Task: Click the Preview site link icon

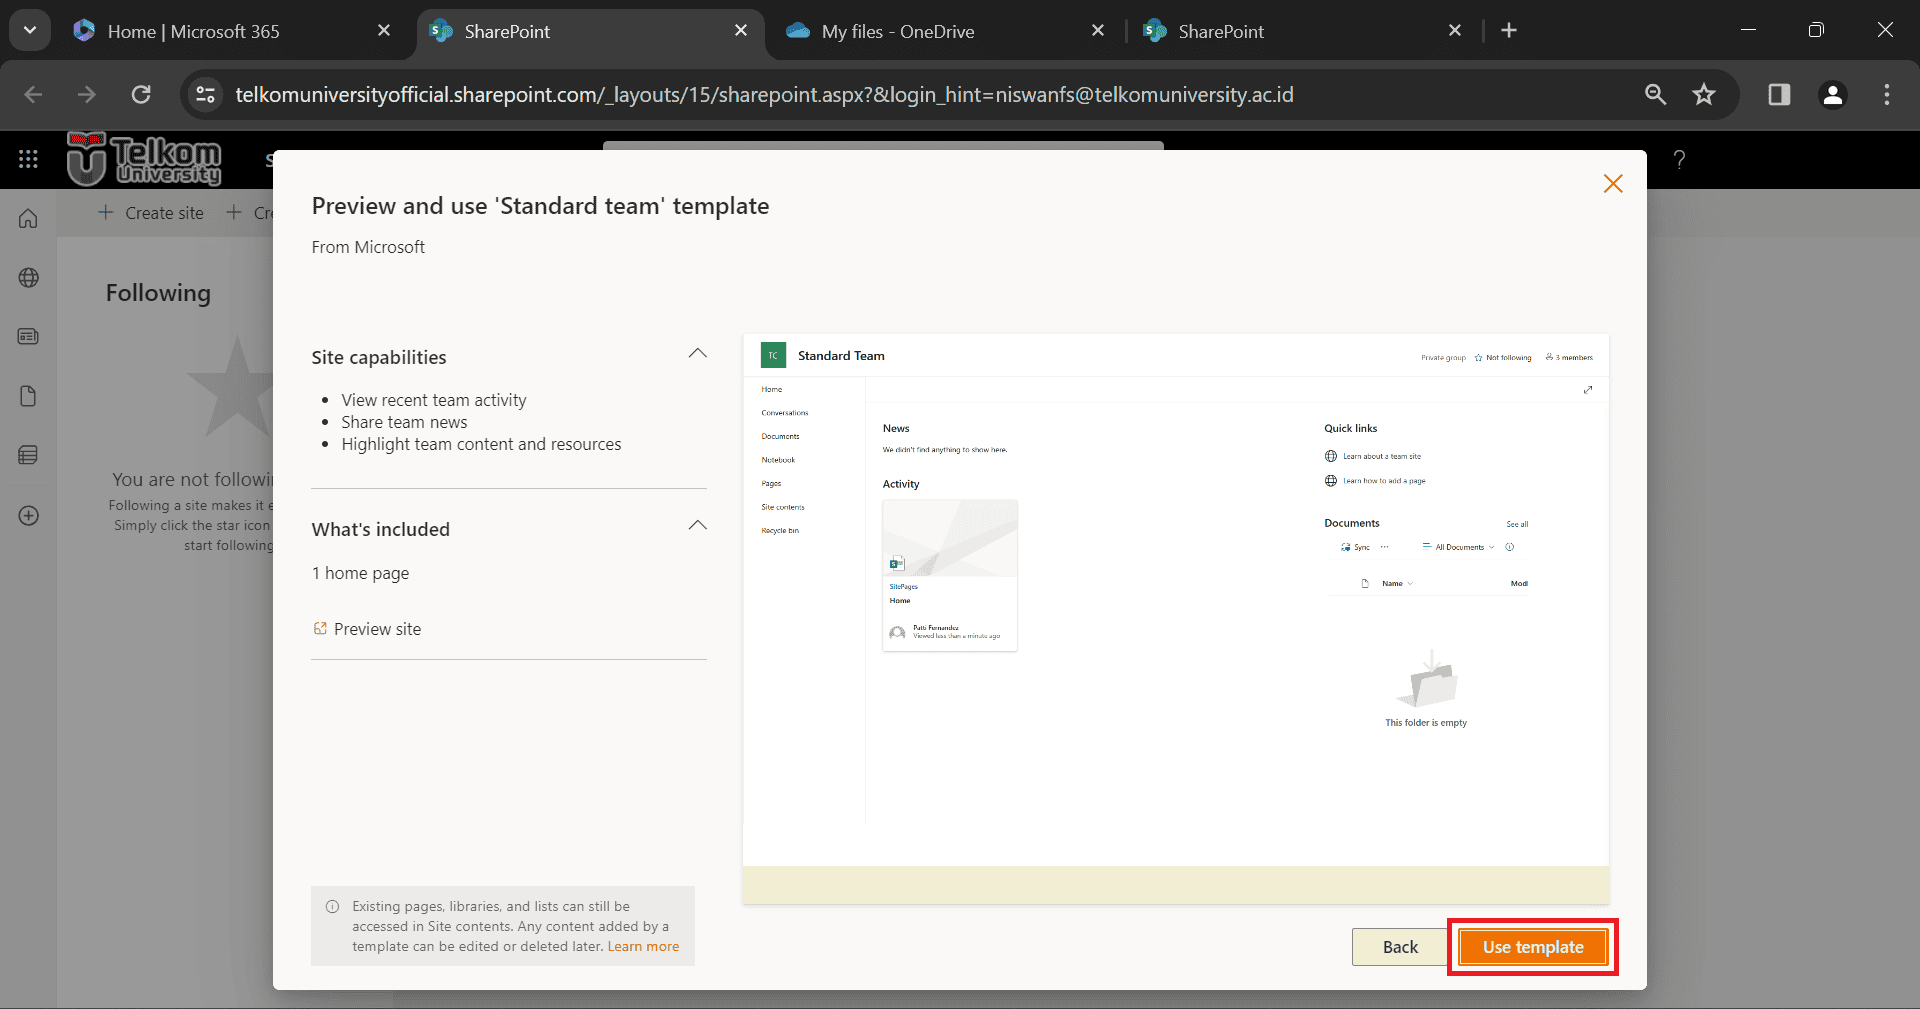Action: [x=320, y=629]
